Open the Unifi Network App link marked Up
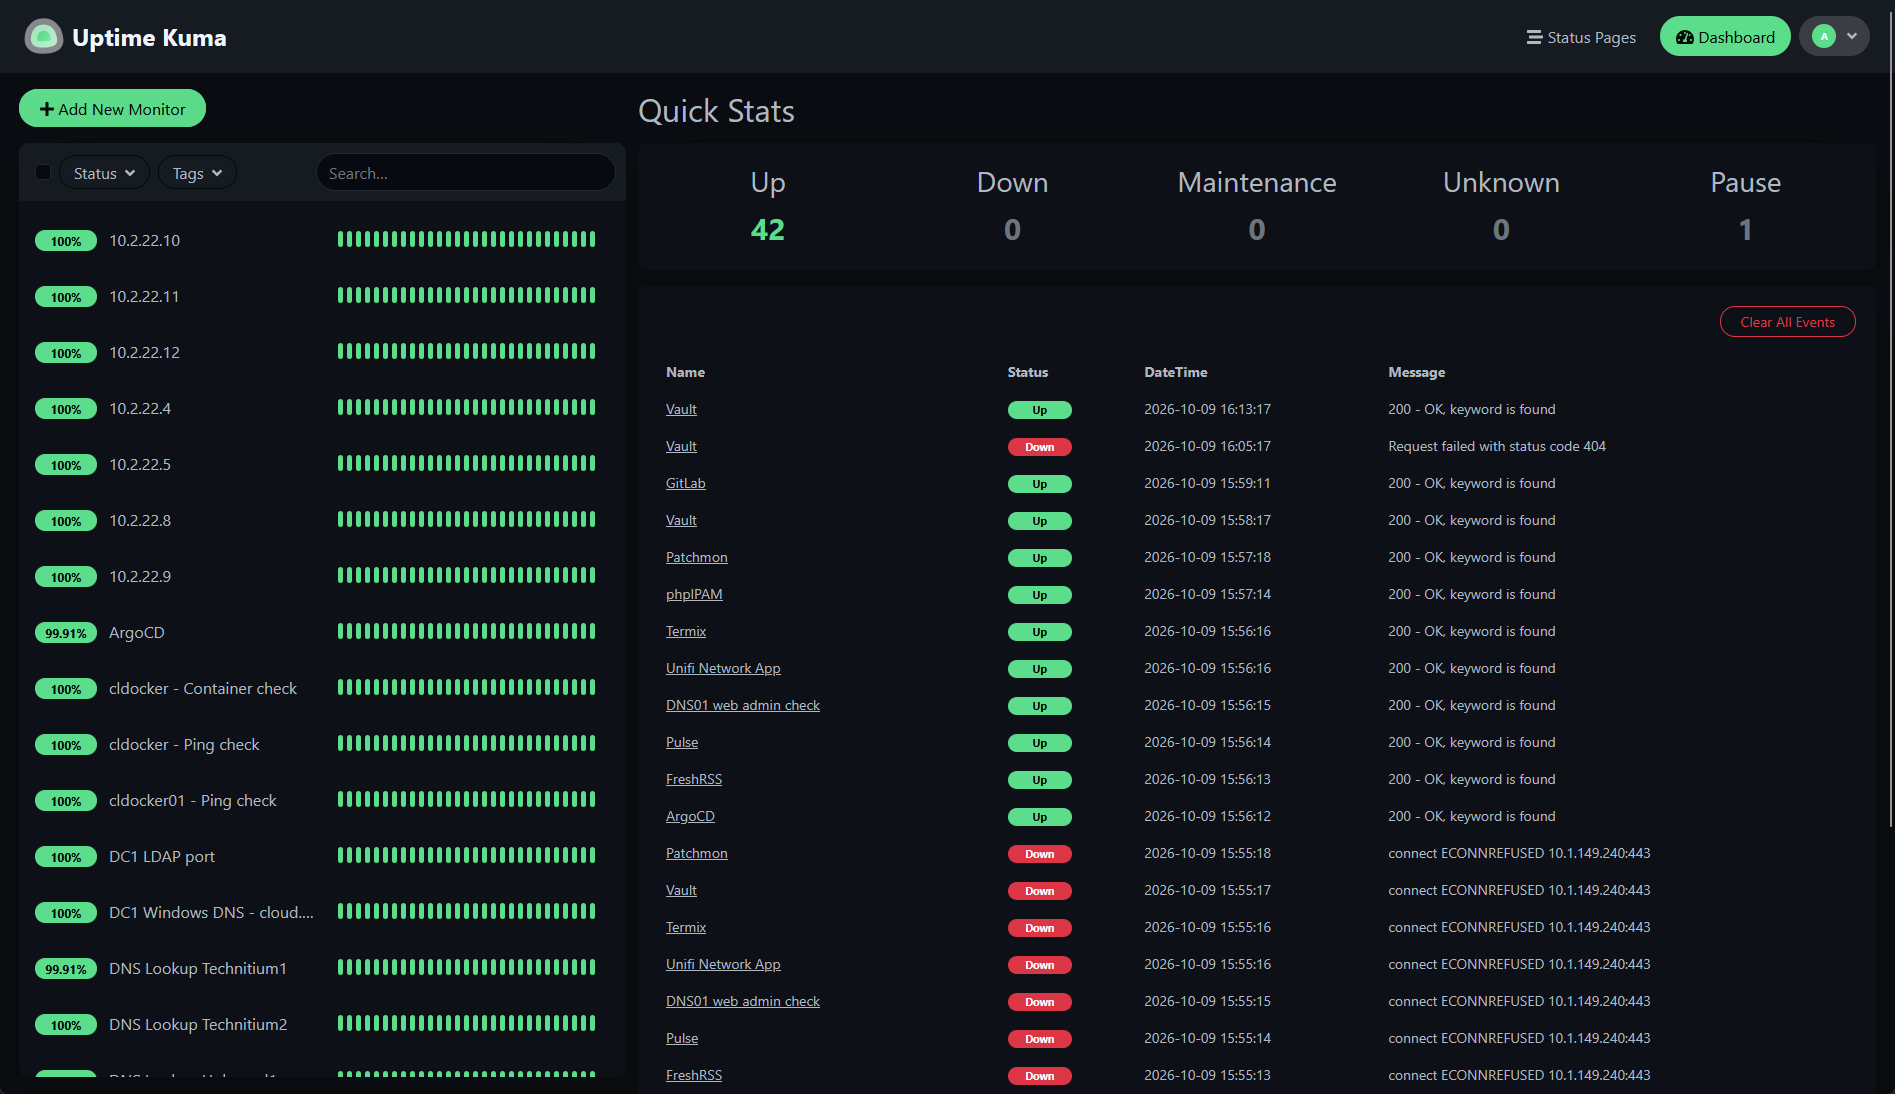Image resolution: width=1895 pixels, height=1094 pixels. tap(723, 668)
